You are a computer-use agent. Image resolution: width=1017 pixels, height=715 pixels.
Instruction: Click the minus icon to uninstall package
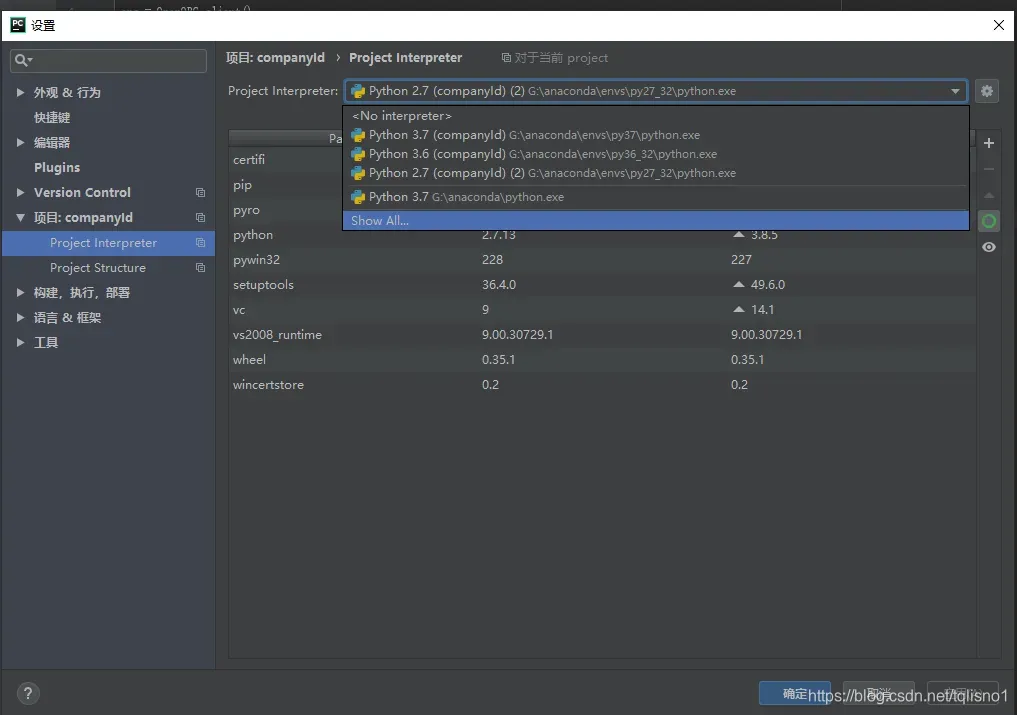[x=988, y=169]
